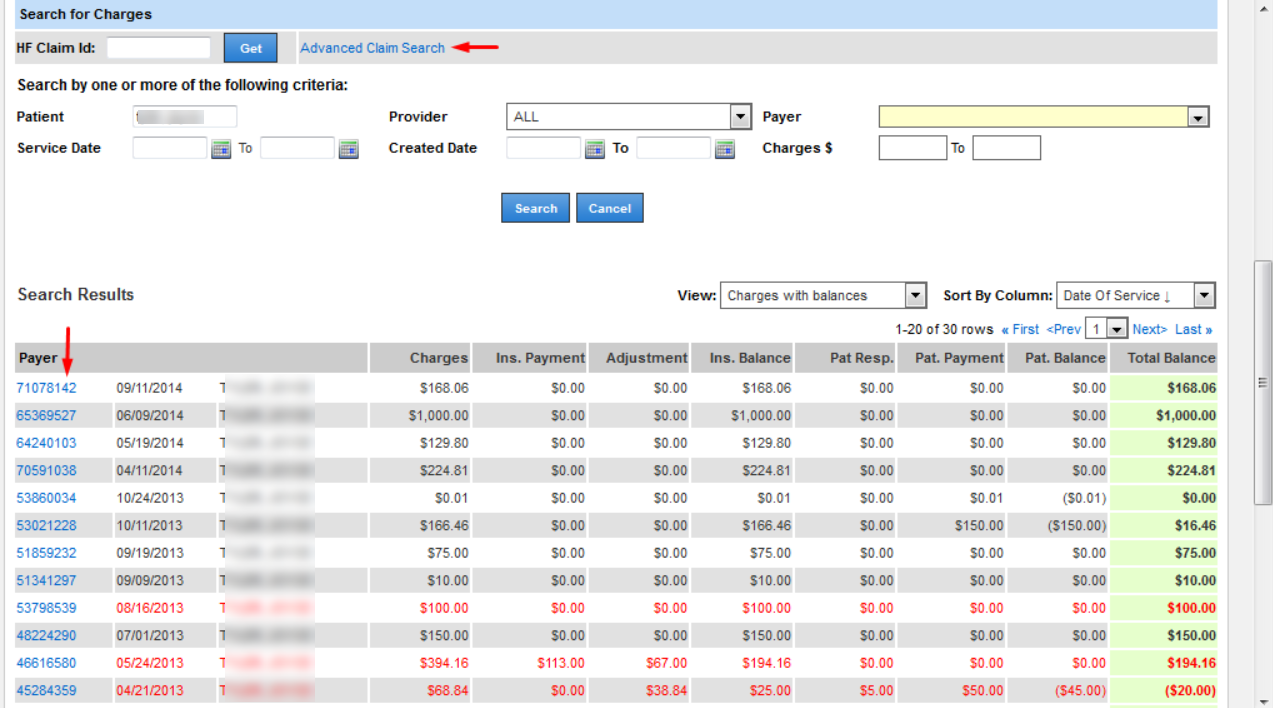The image size is (1273, 708).
Task: Click the Get button
Action: pos(250,48)
